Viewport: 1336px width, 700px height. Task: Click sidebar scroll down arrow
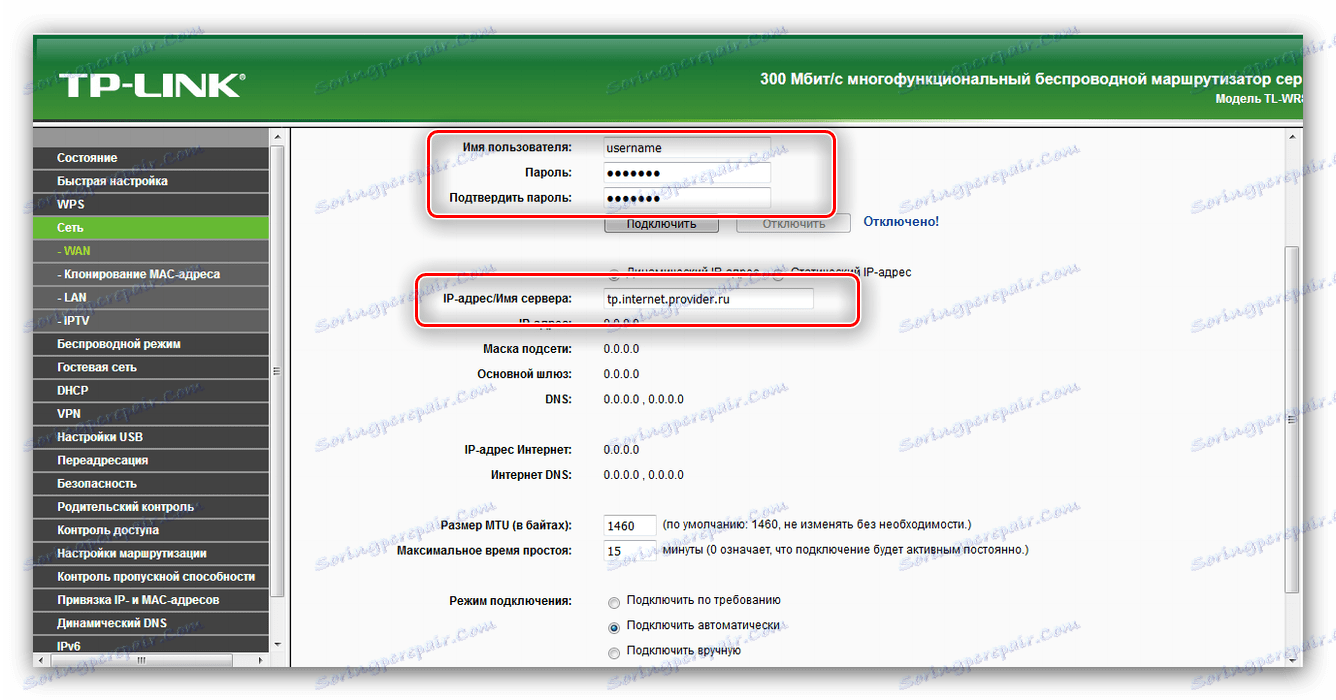point(278,645)
